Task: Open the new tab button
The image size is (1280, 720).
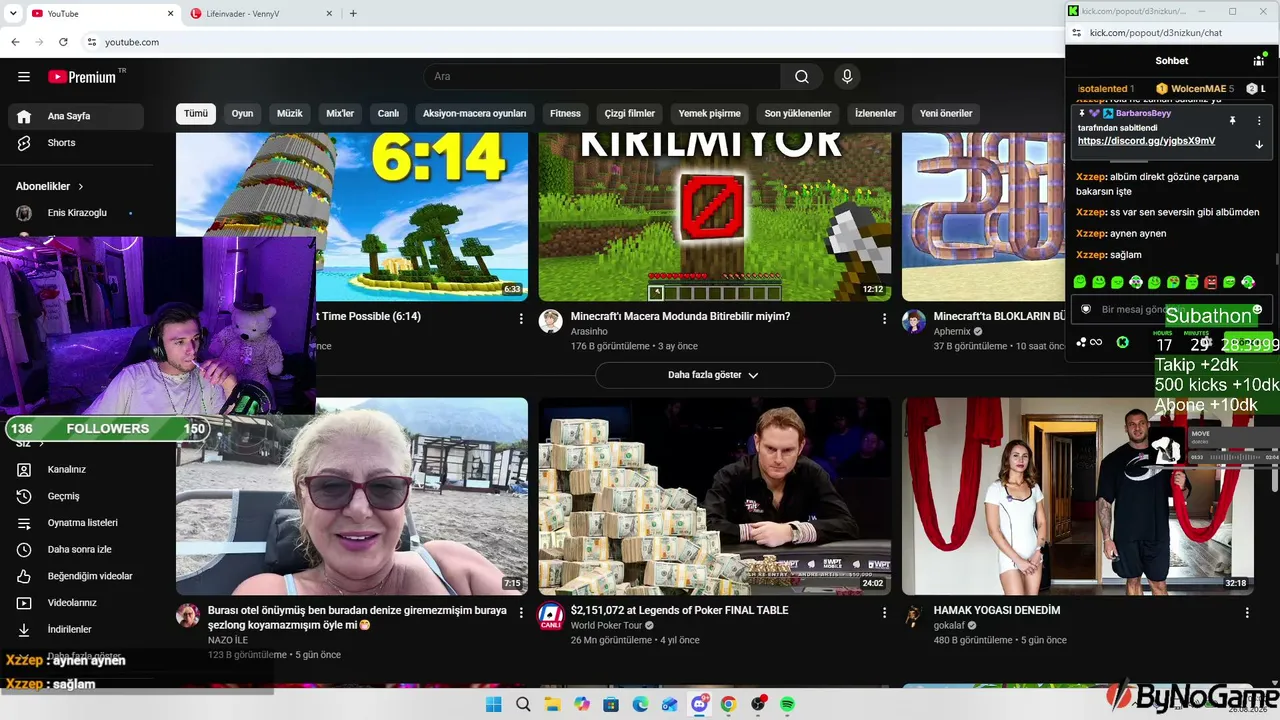Action: pos(353,13)
